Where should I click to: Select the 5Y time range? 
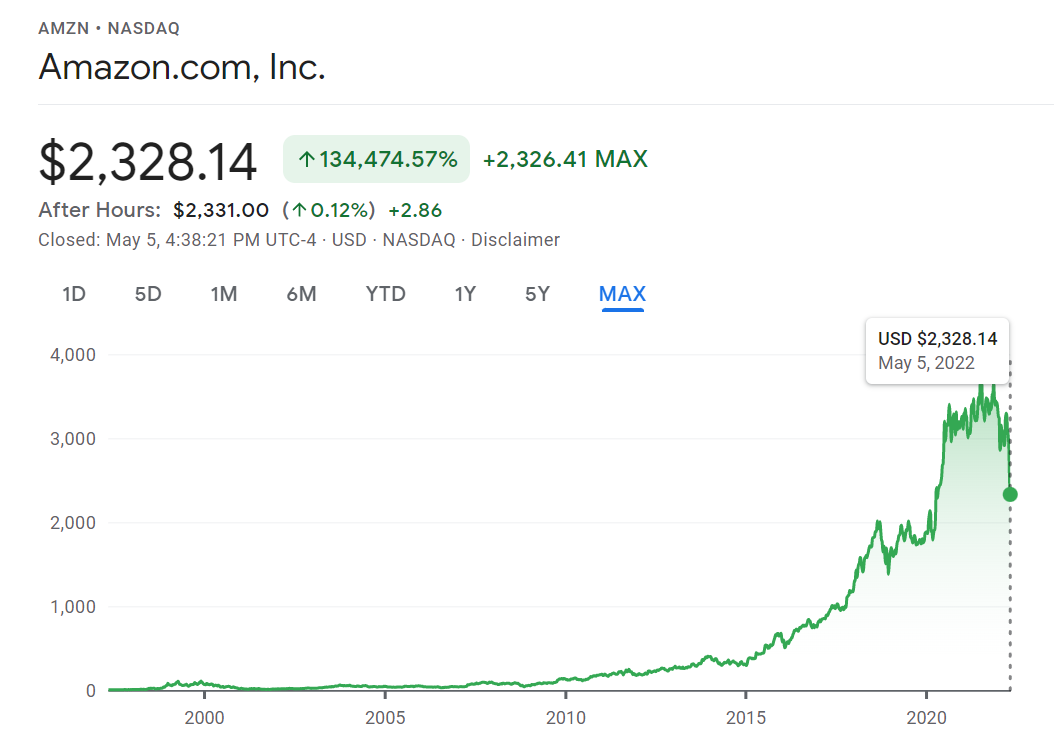(x=536, y=294)
